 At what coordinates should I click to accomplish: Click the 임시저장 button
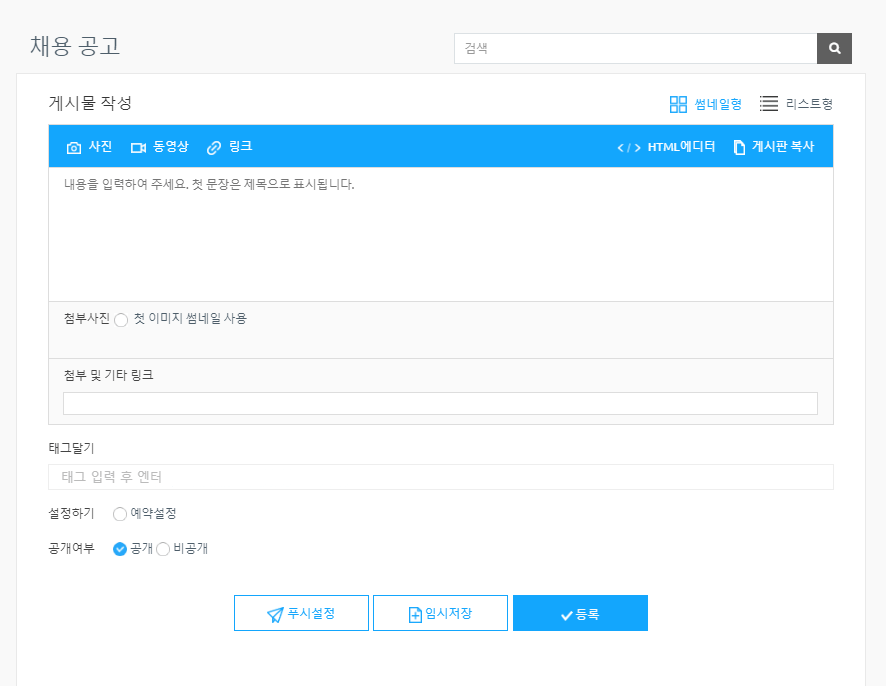(x=440, y=614)
